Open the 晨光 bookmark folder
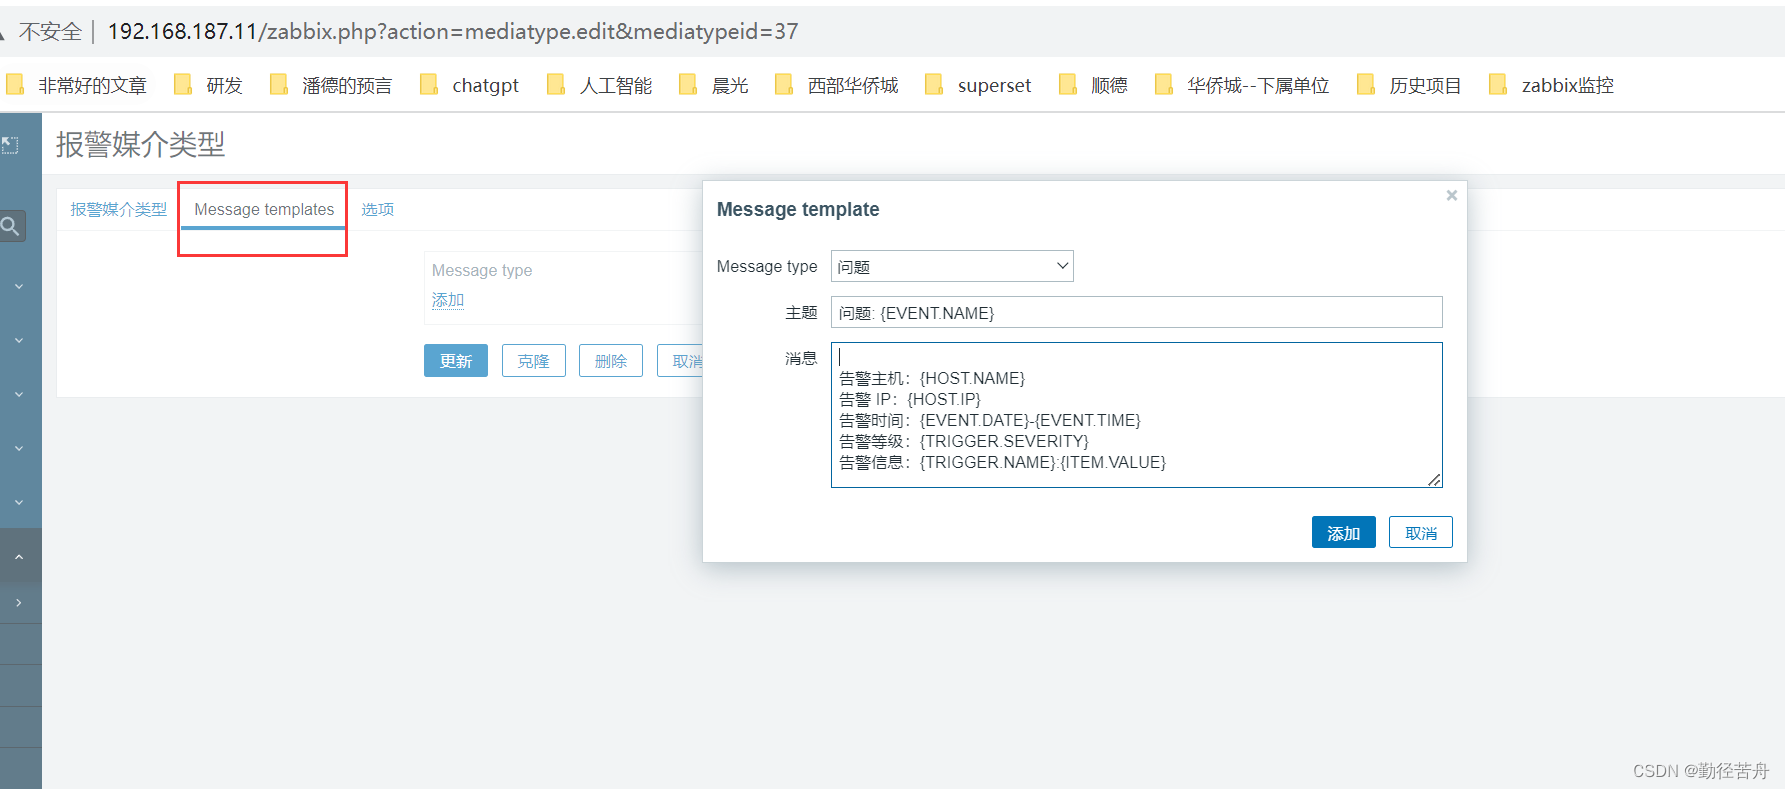The height and width of the screenshot is (789, 1785). (714, 85)
